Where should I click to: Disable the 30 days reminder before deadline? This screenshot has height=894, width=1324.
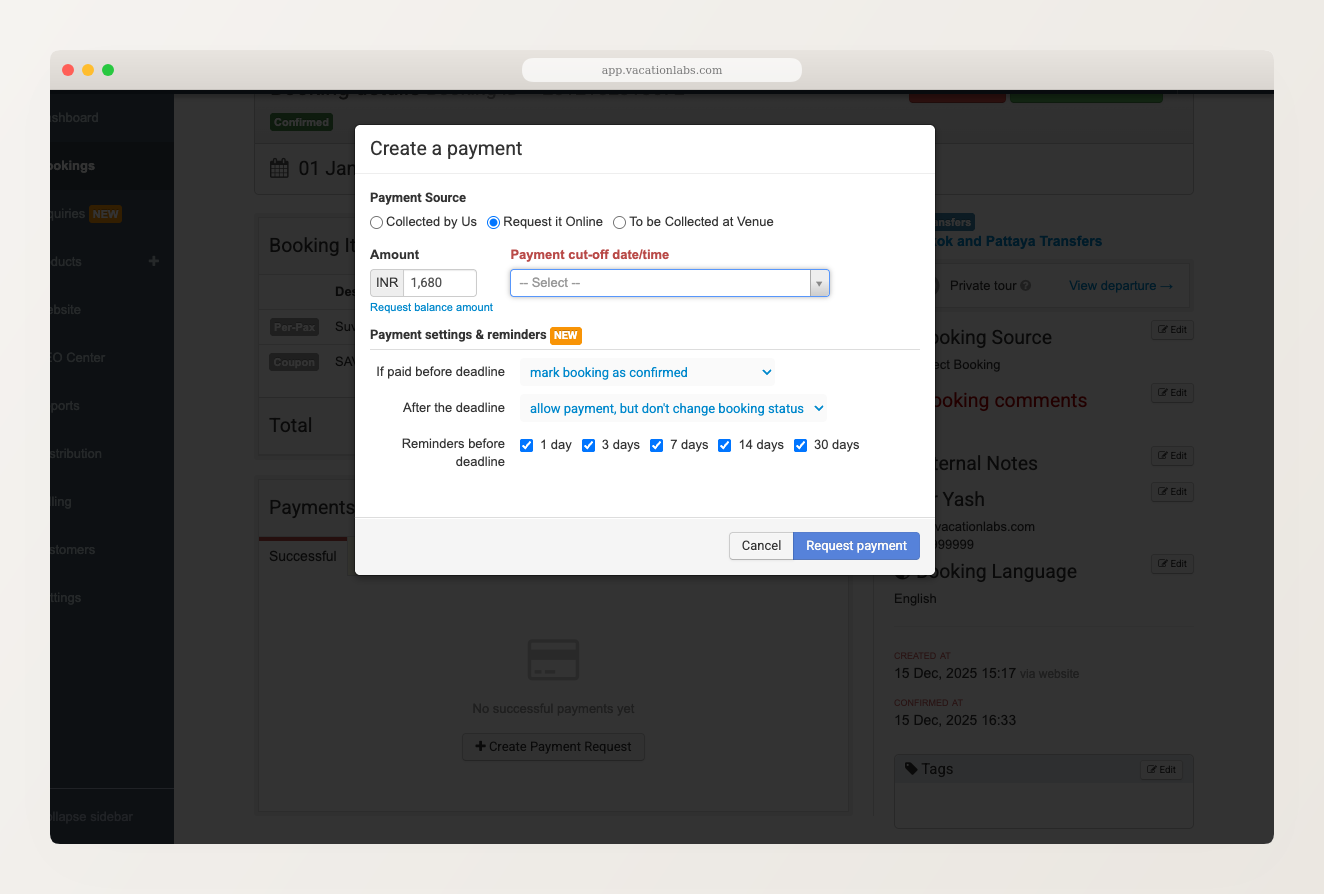click(800, 445)
